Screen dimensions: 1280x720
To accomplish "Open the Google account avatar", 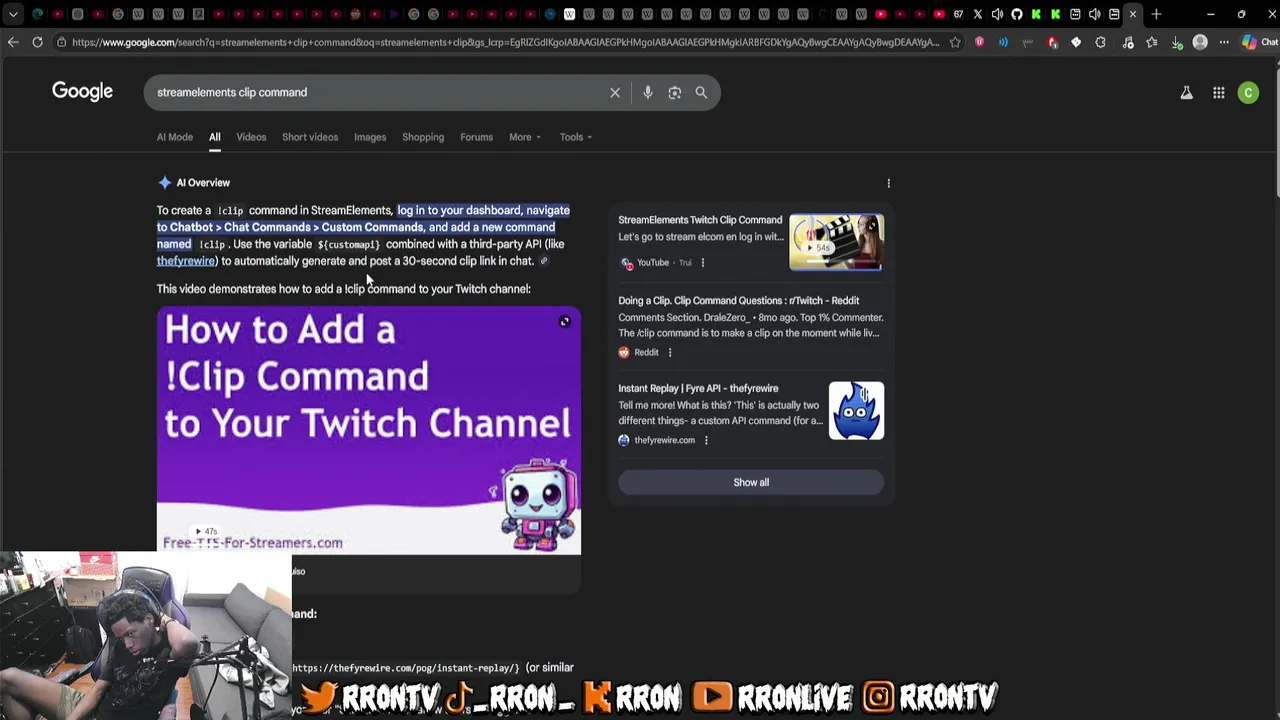I will pyautogui.click(x=1248, y=93).
